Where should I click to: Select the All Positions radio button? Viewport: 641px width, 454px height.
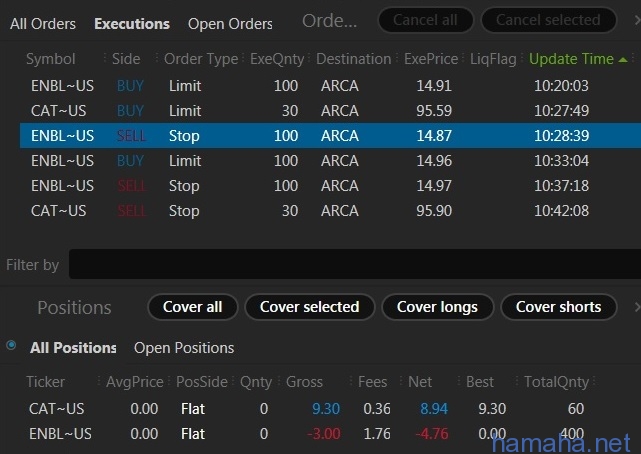point(11,346)
